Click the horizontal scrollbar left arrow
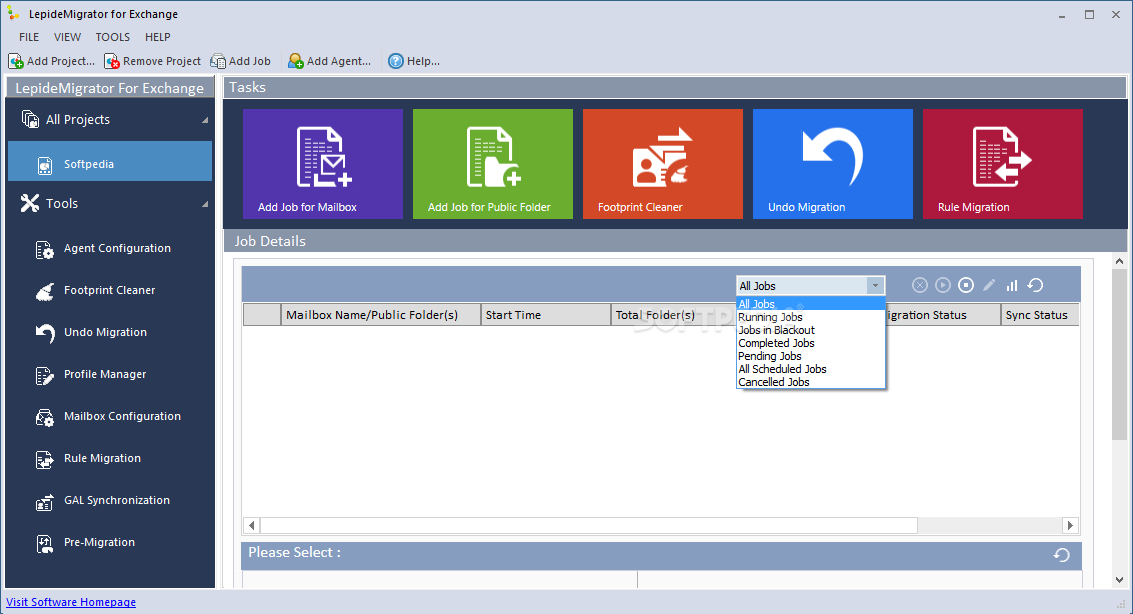1133x614 pixels. pyautogui.click(x=251, y=525)
